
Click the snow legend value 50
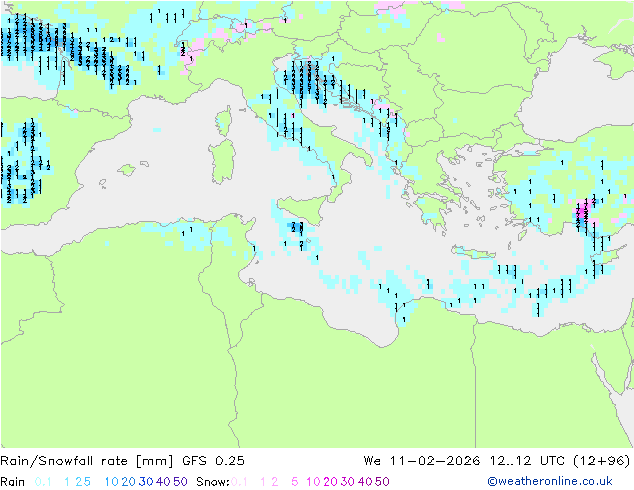point(383,482)
